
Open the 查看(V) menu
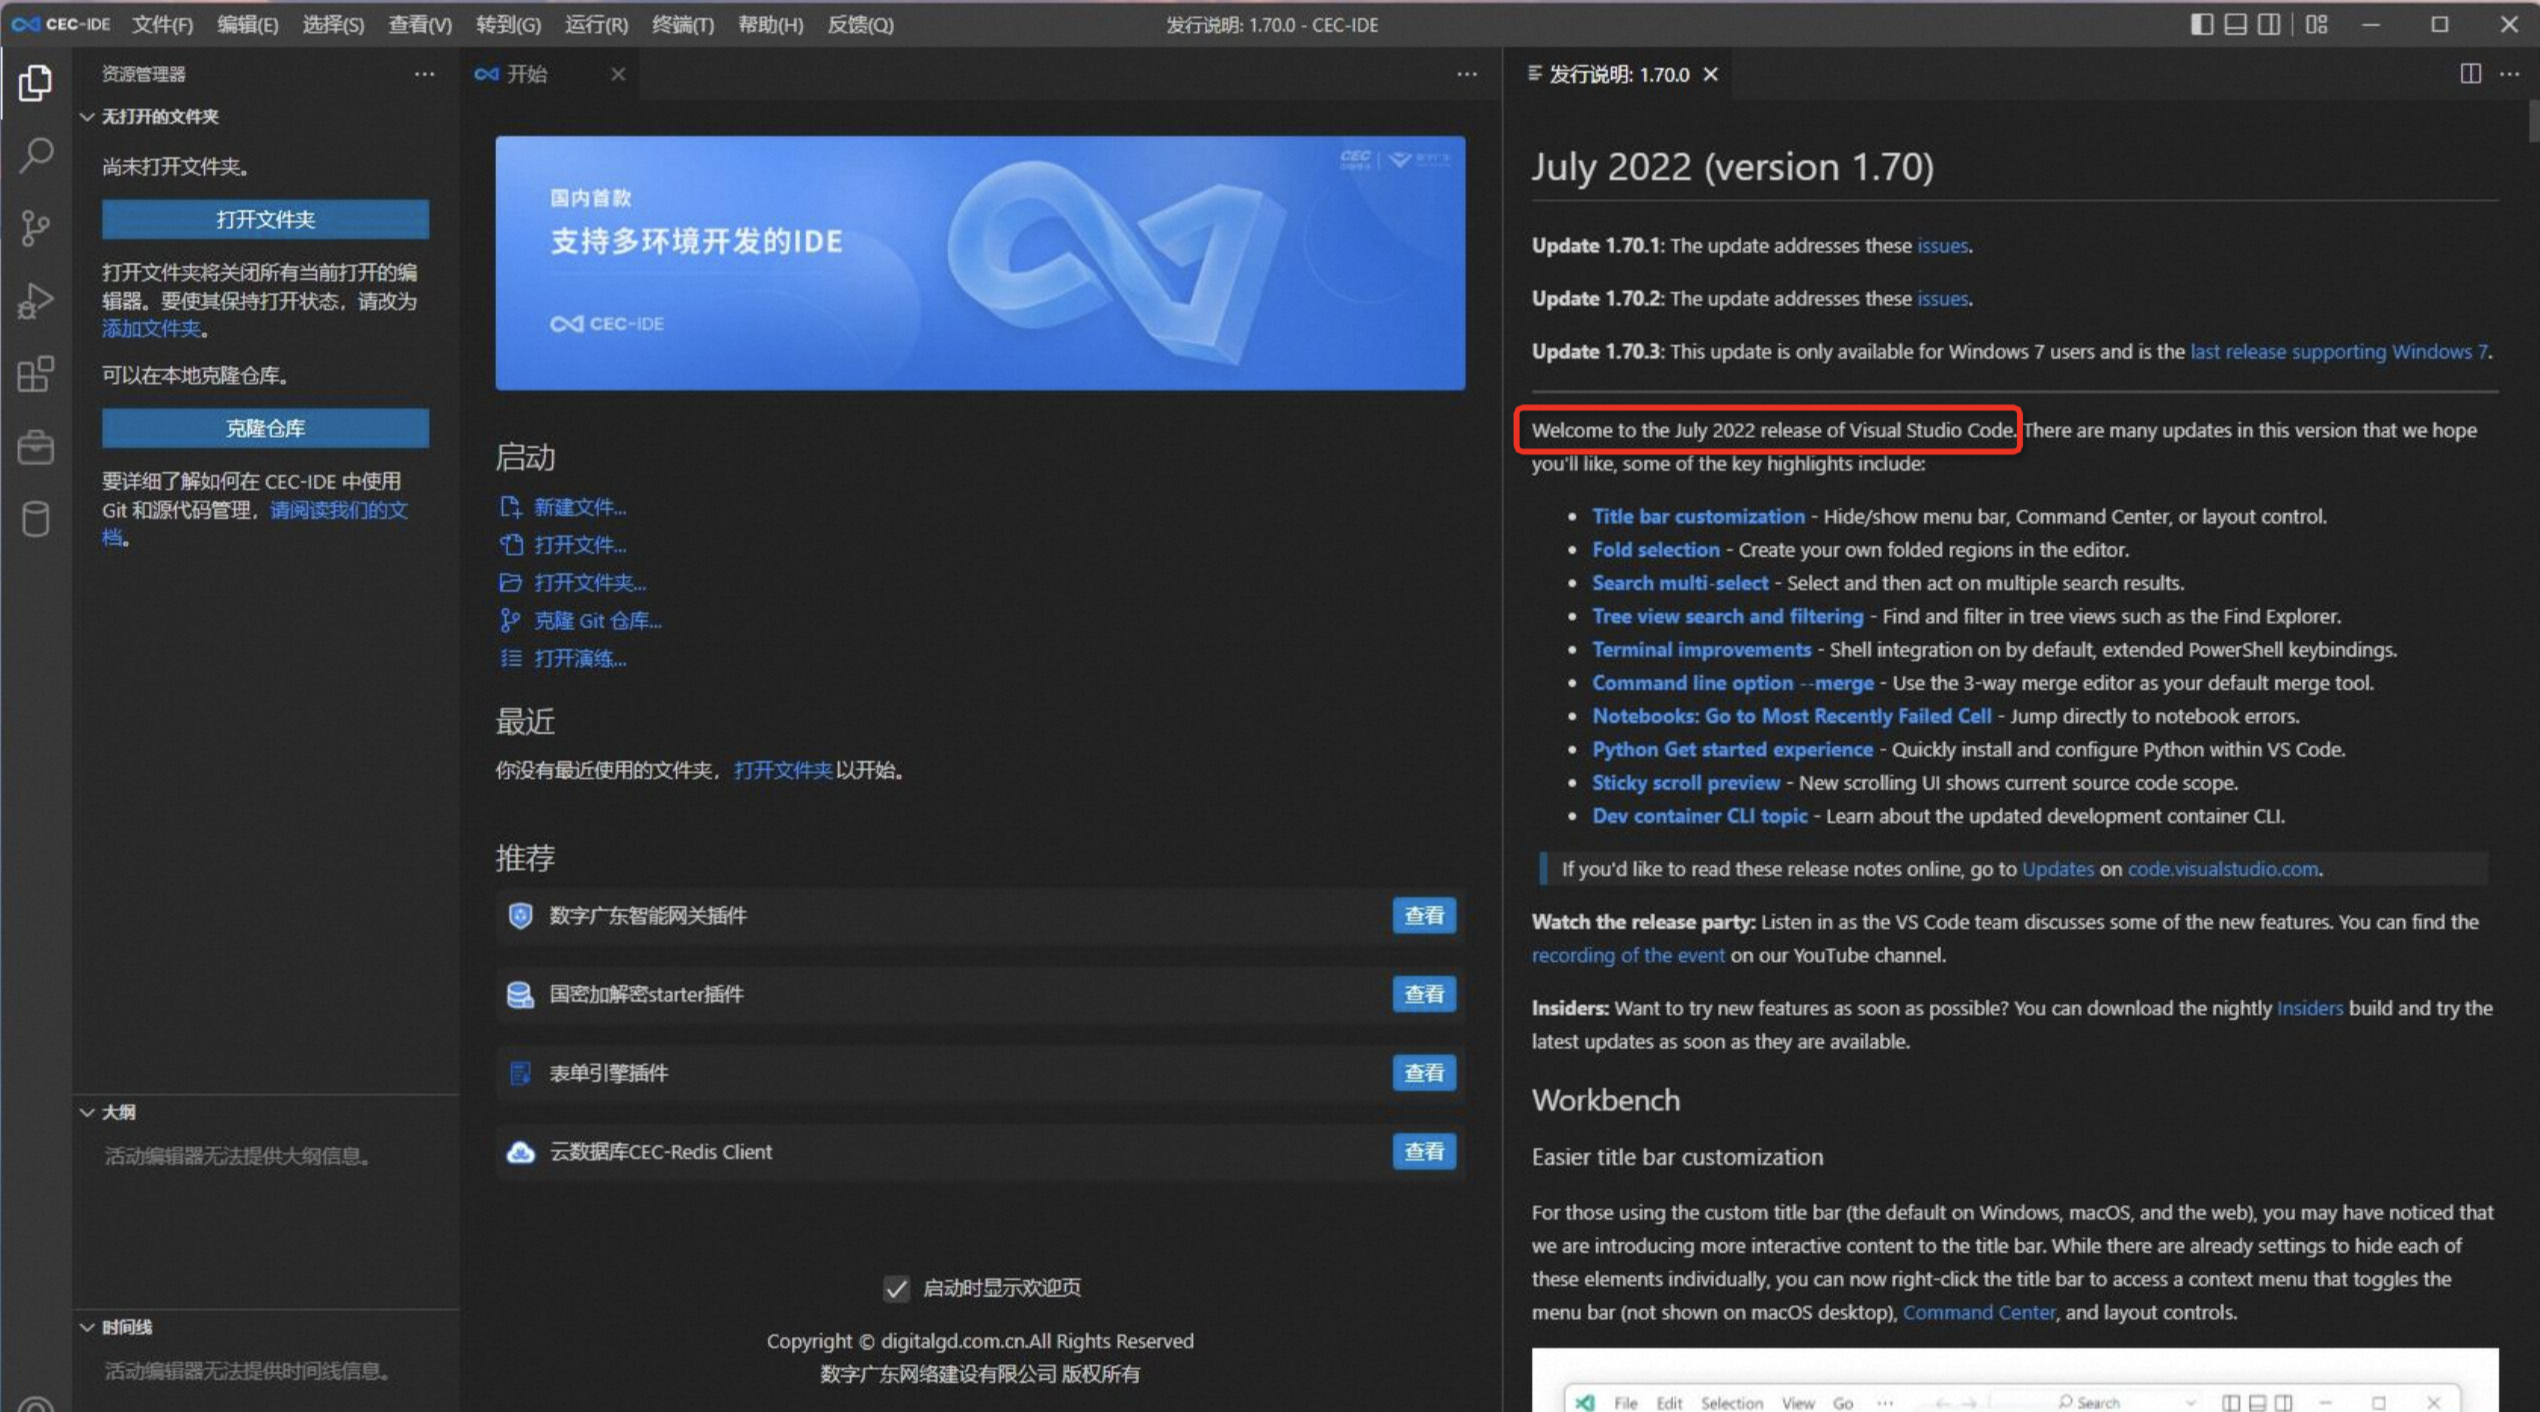pos(420,24)
